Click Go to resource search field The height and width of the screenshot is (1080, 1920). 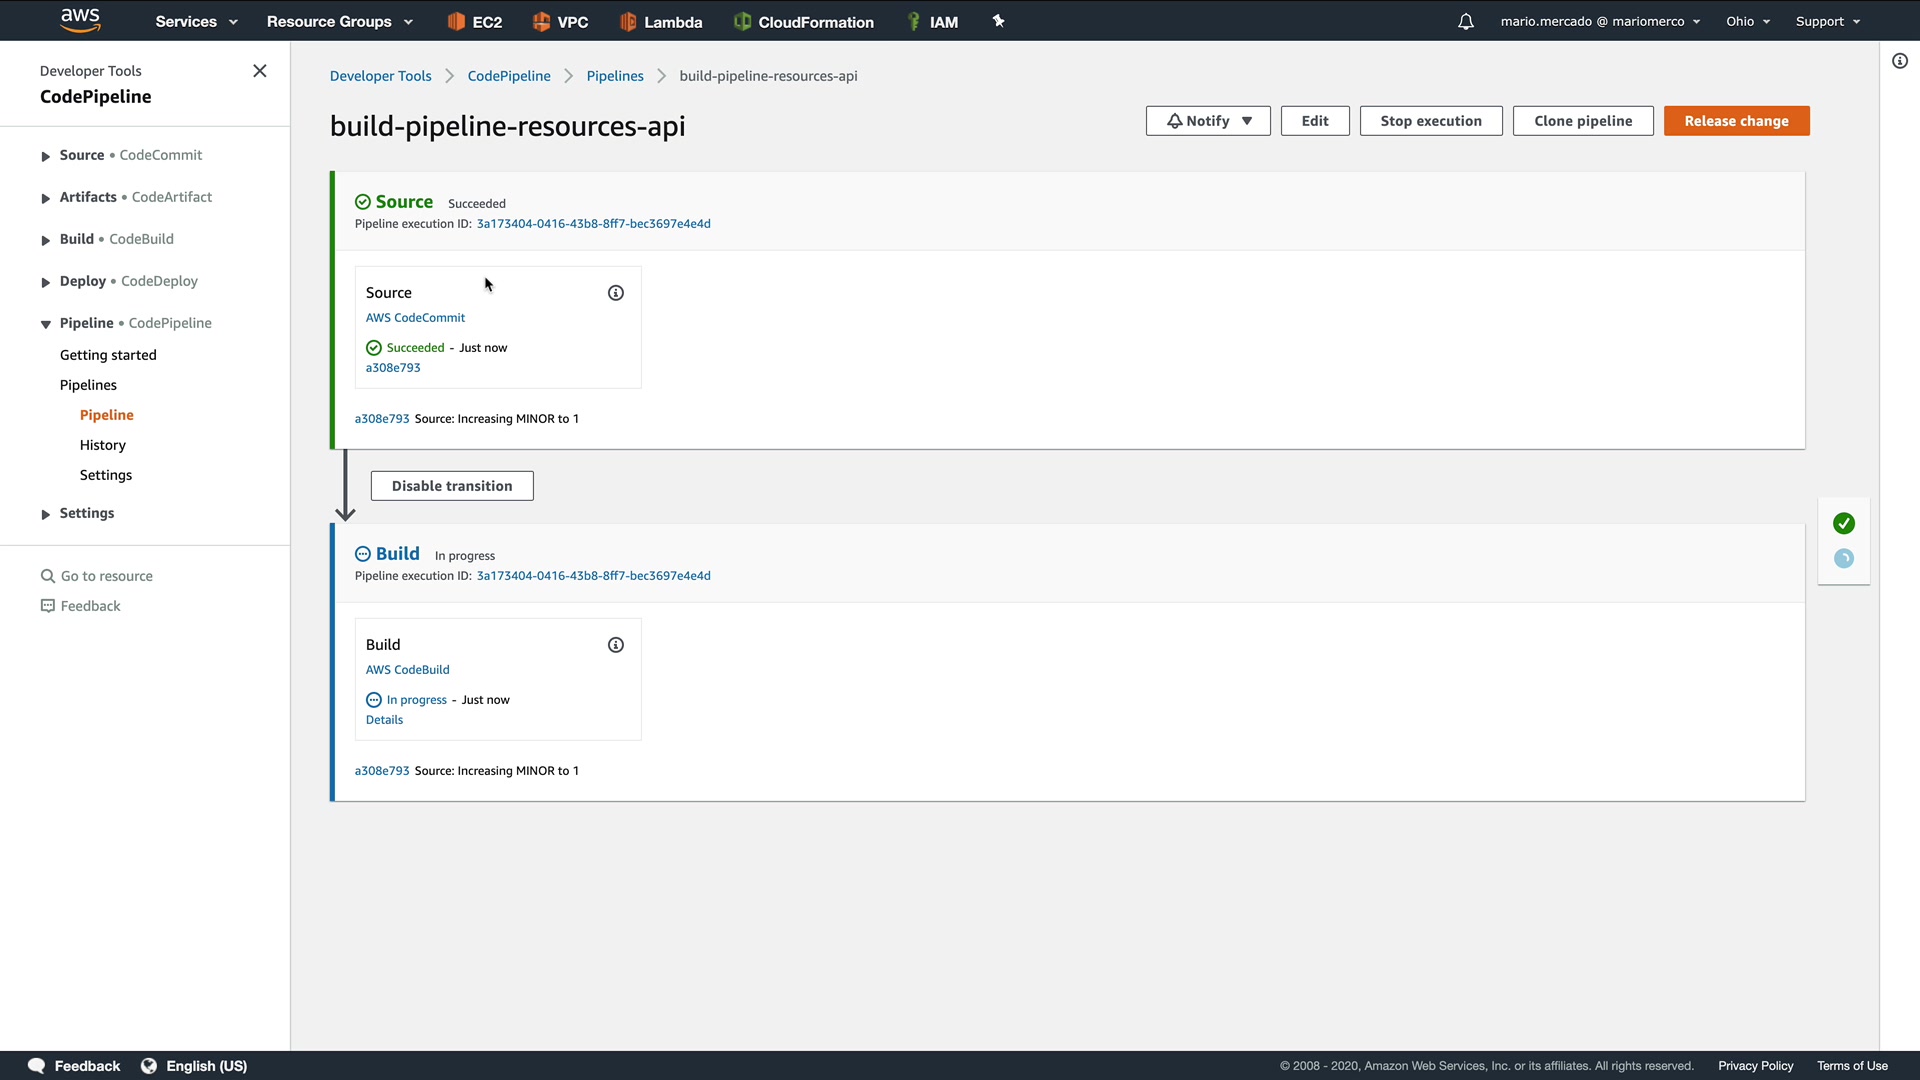[x=107, y=576]
